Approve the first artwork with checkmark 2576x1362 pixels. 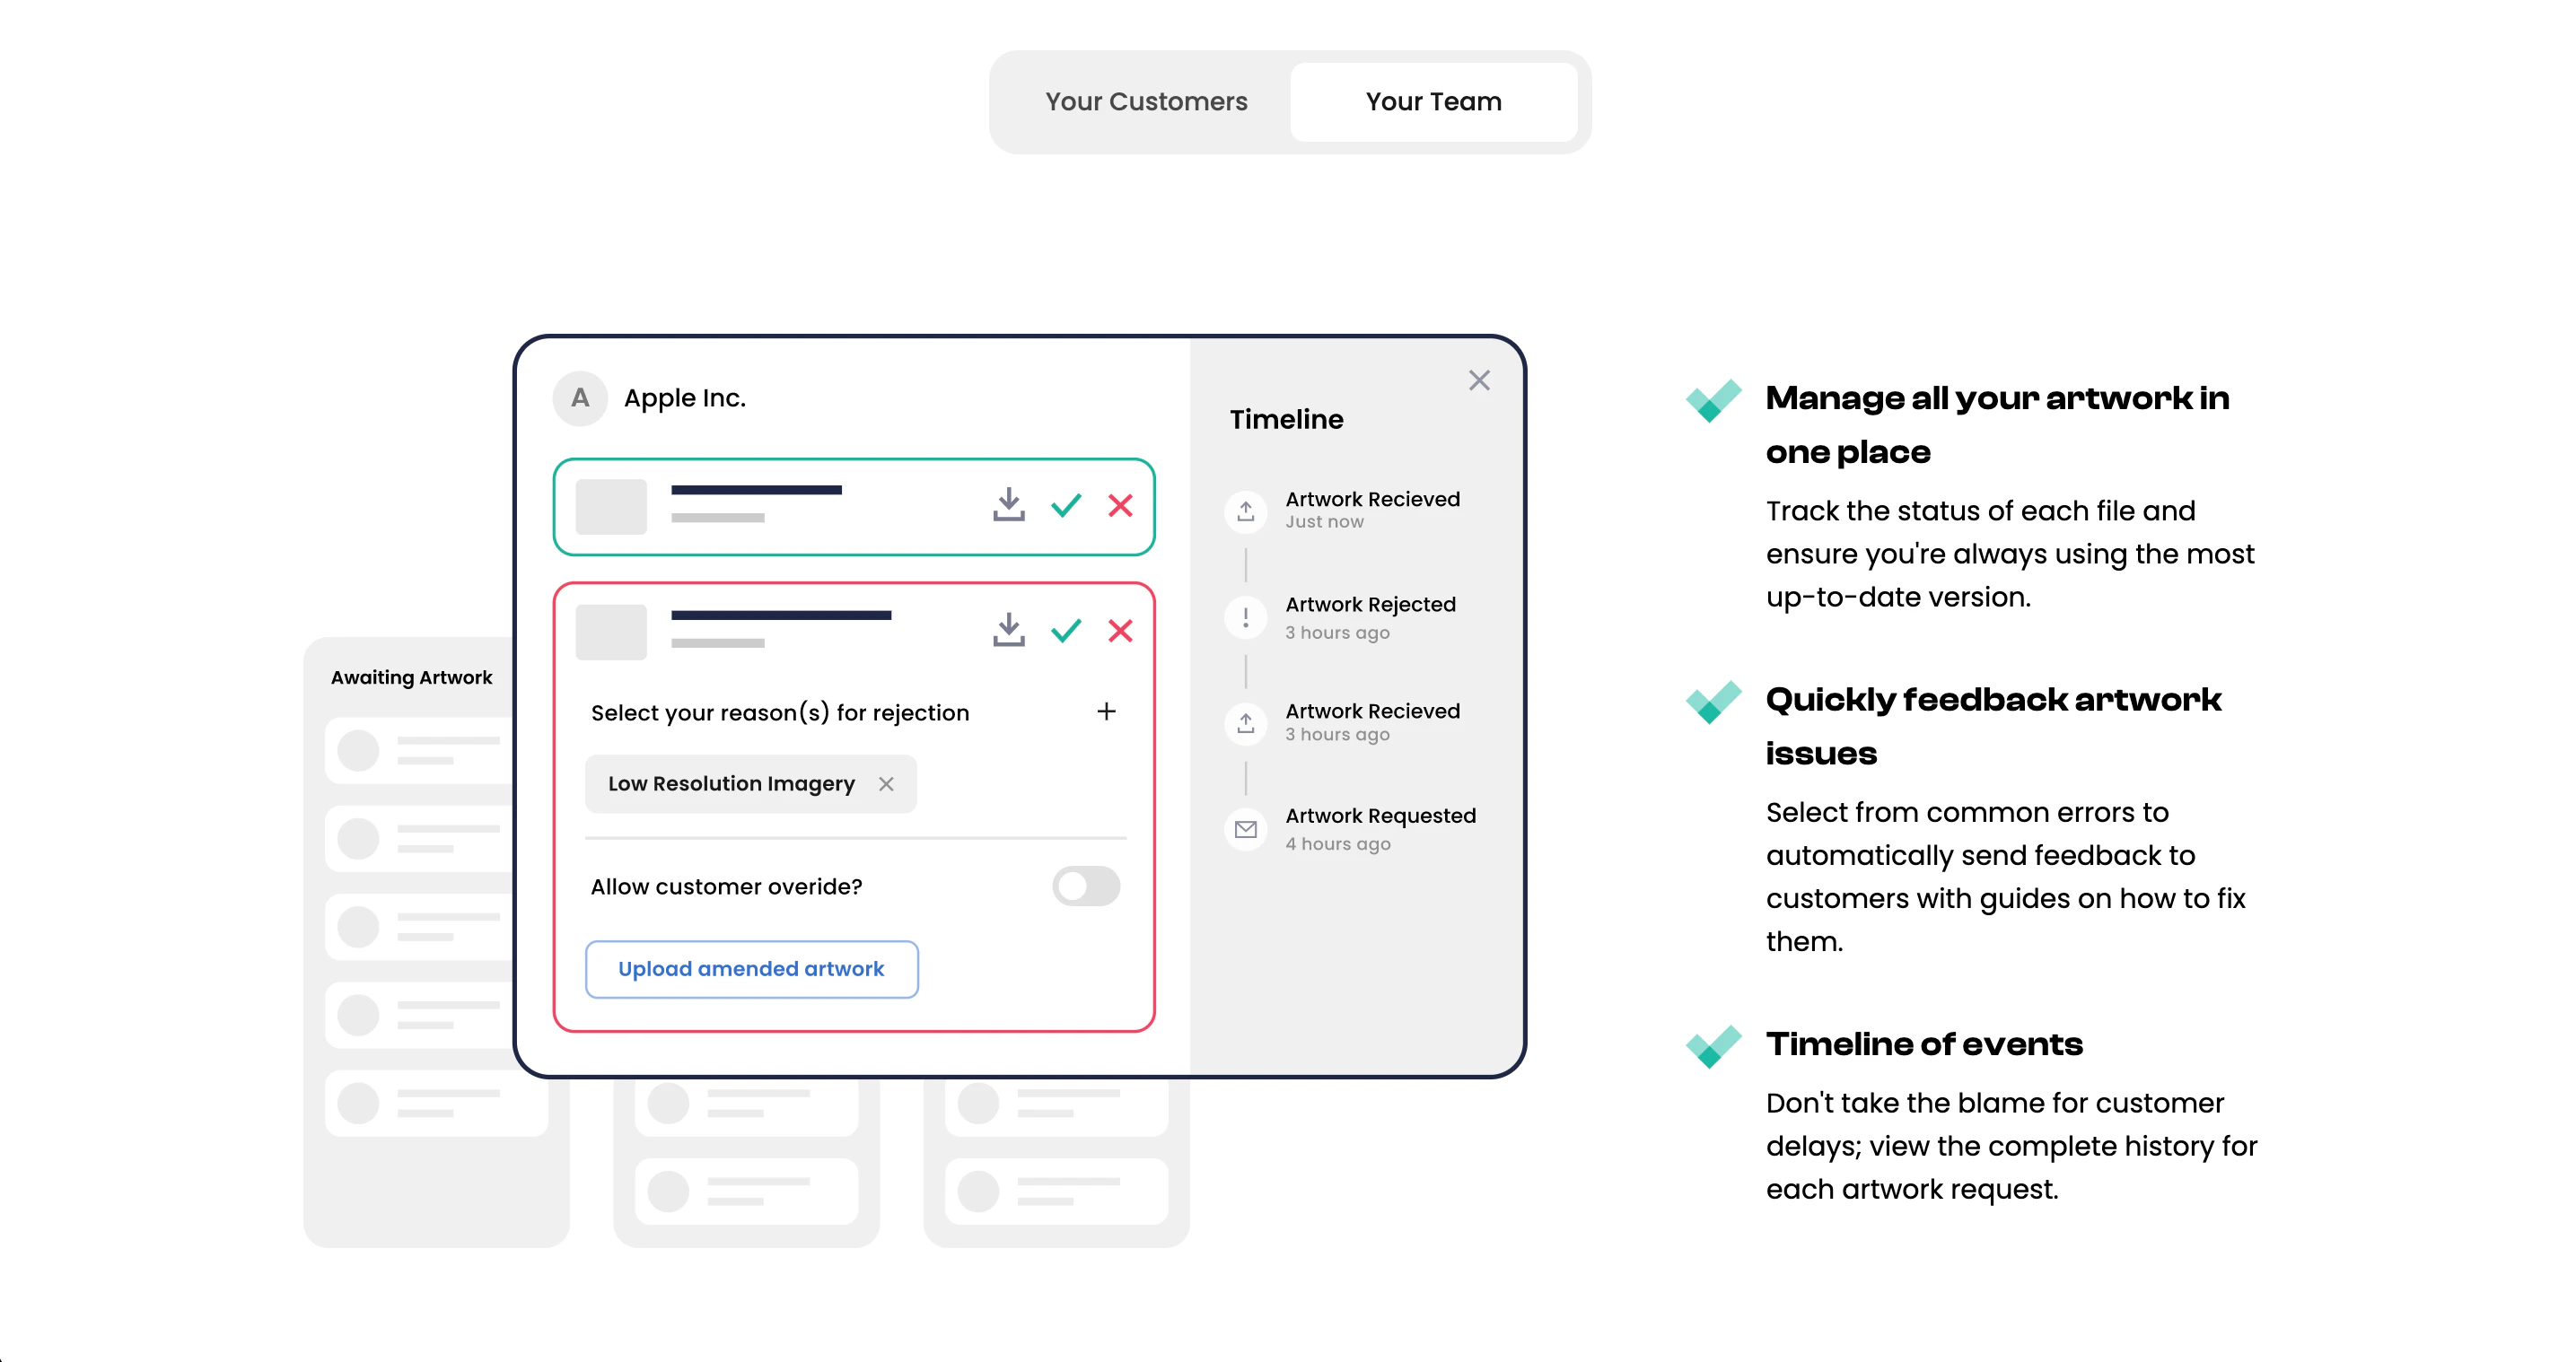click(1065, 506)
